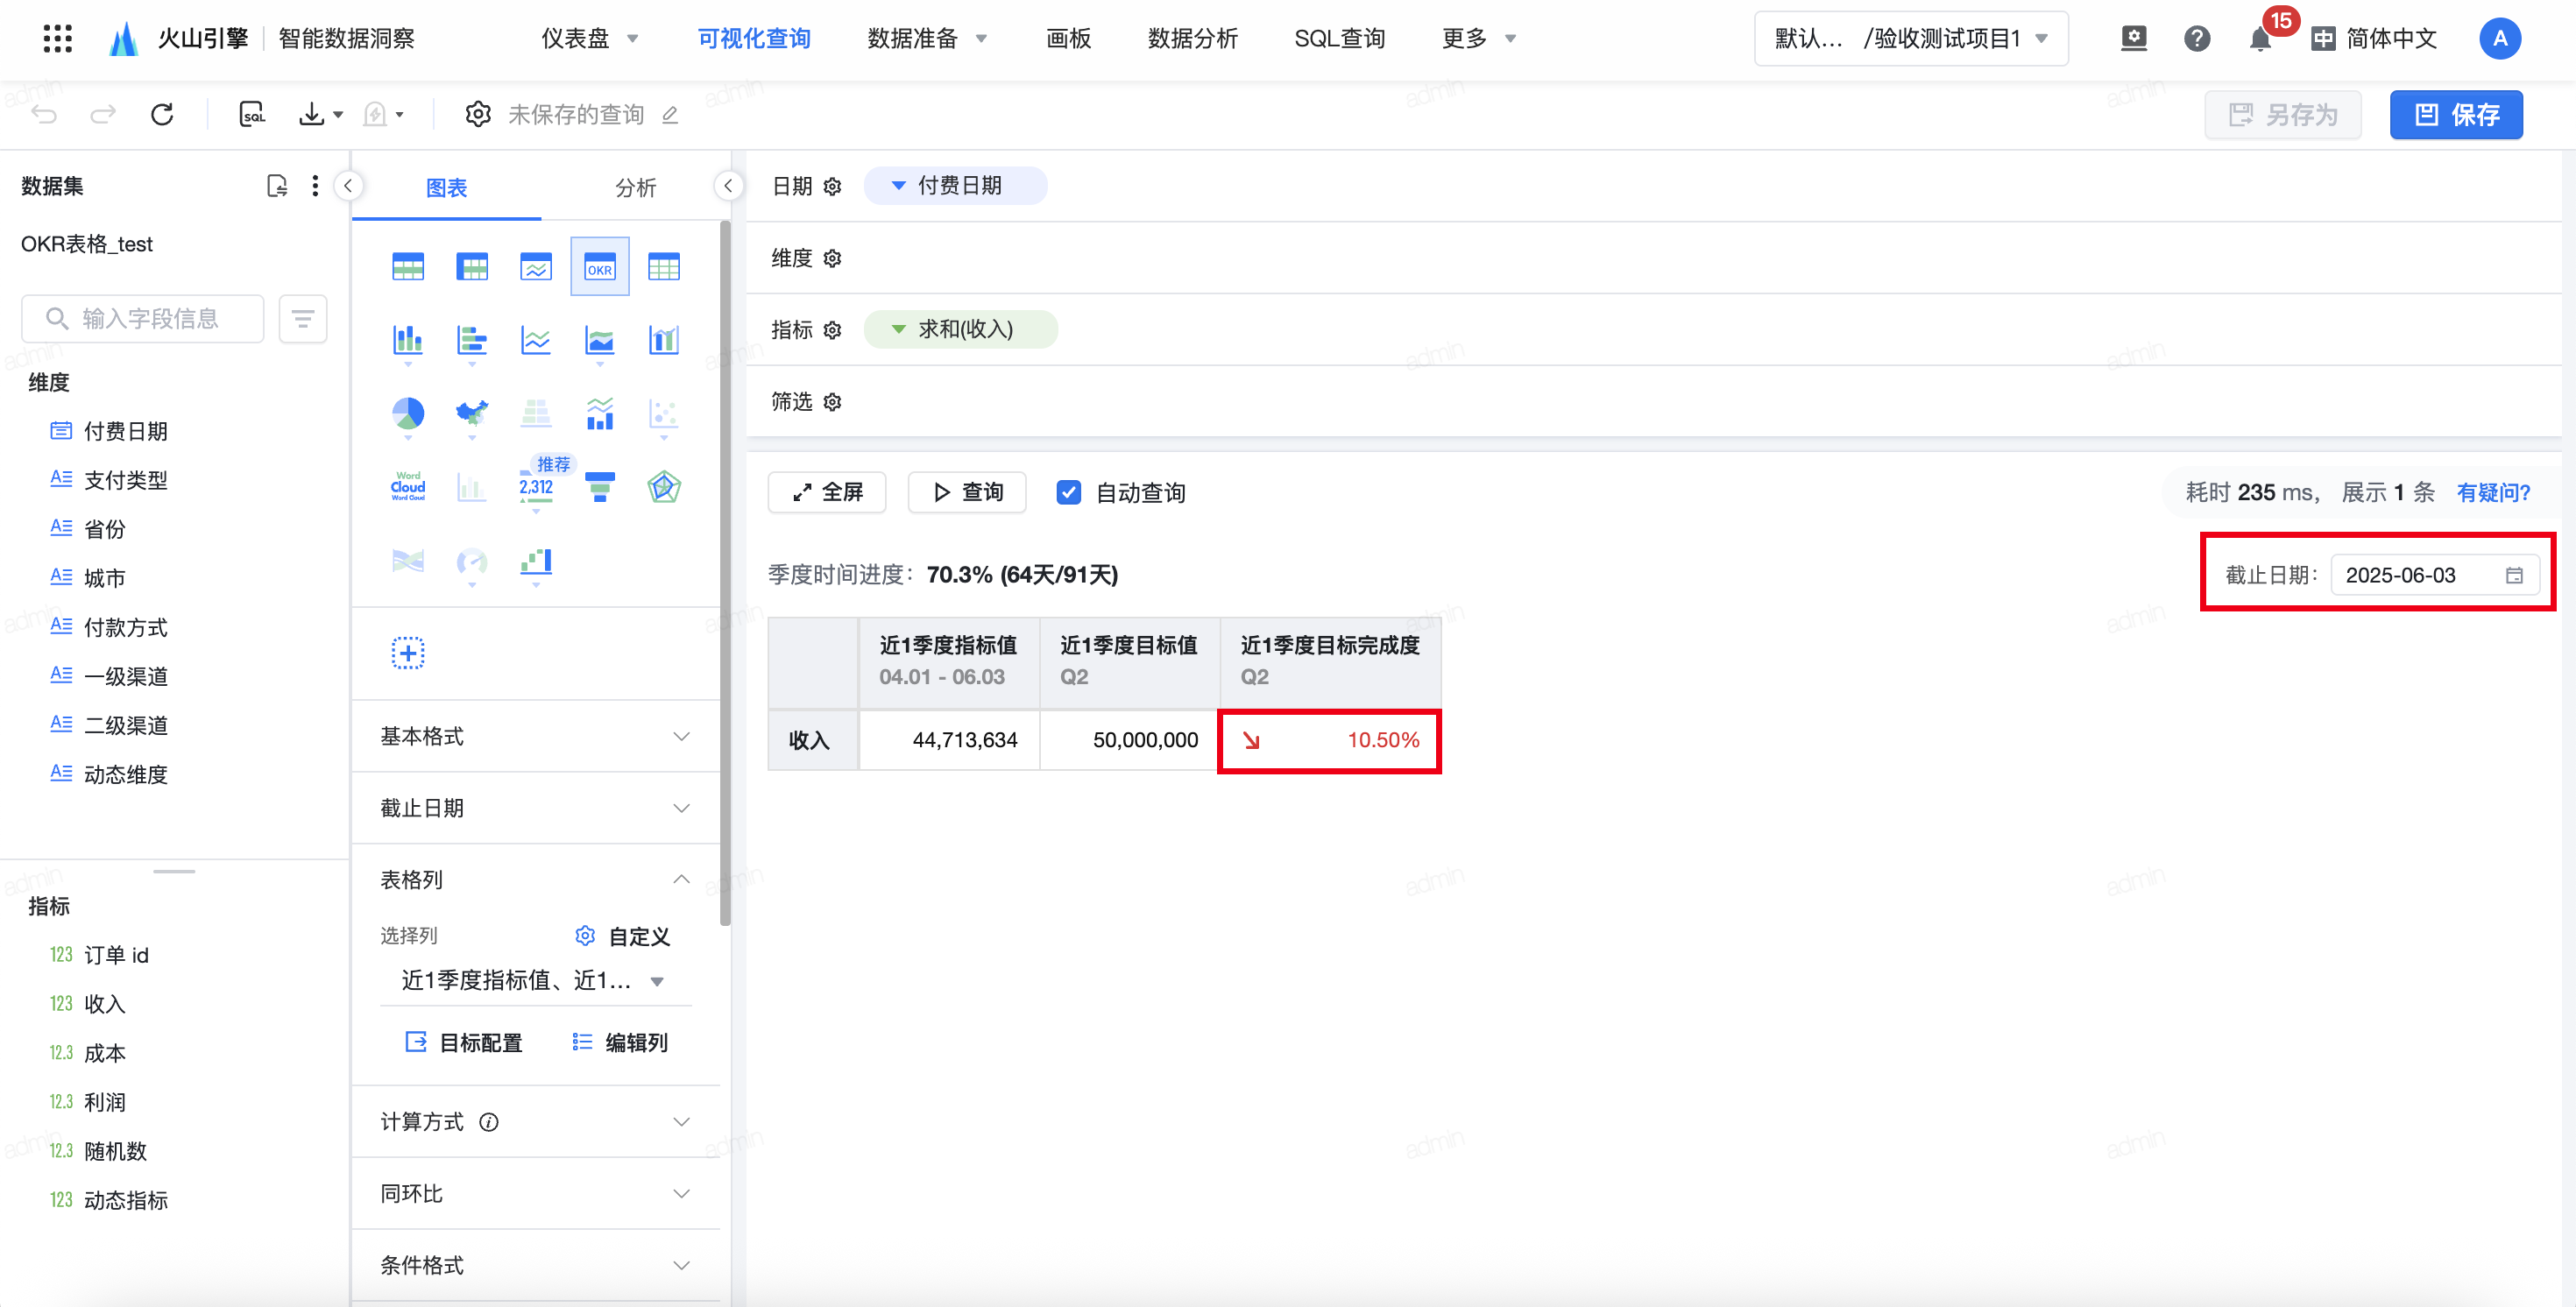Viewport: 2576px width, 1307px height.
Task: Go to the 画板 menu item
Action: [1068, 38]
